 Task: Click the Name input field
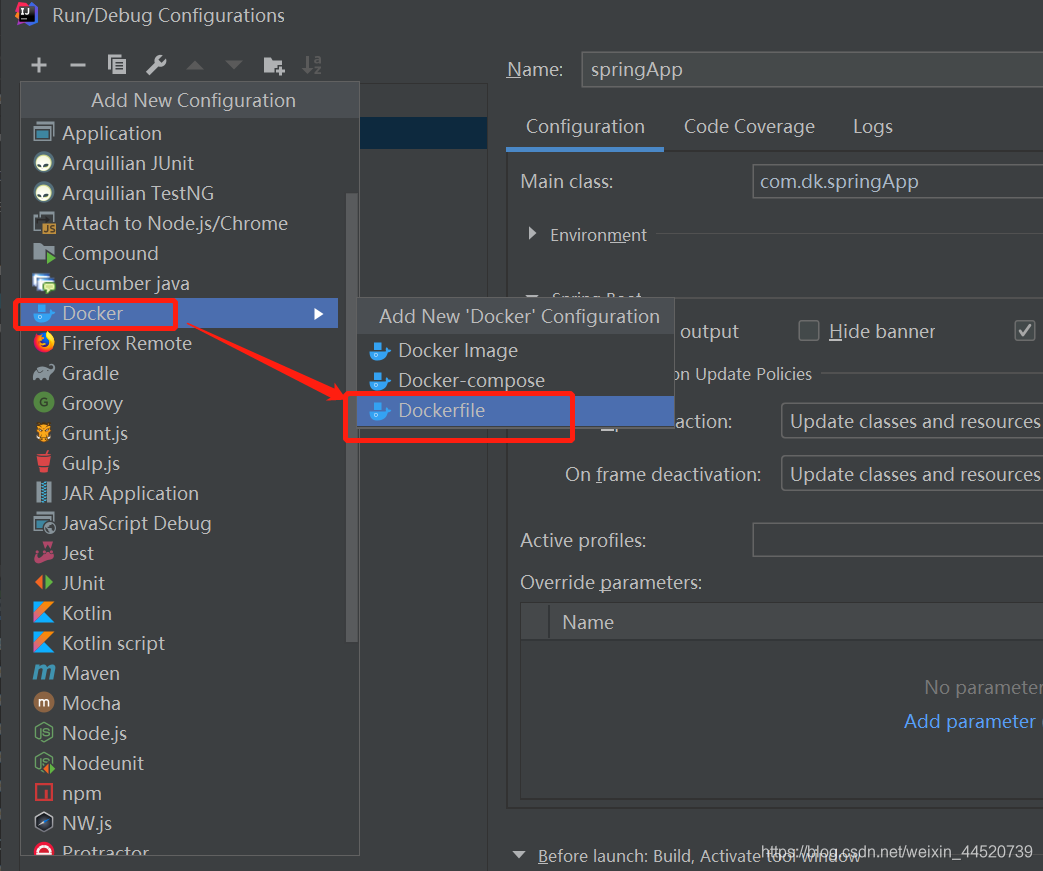pyautogui.click(x=812, y=70)
